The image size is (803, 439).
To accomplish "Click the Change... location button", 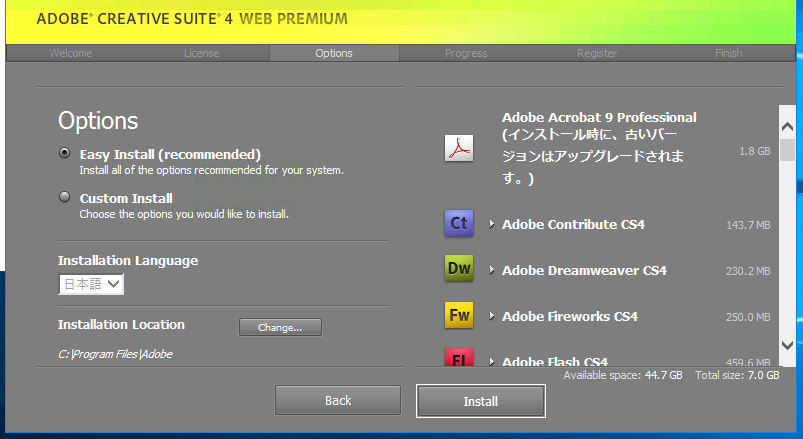I will (x=280, y=327).
